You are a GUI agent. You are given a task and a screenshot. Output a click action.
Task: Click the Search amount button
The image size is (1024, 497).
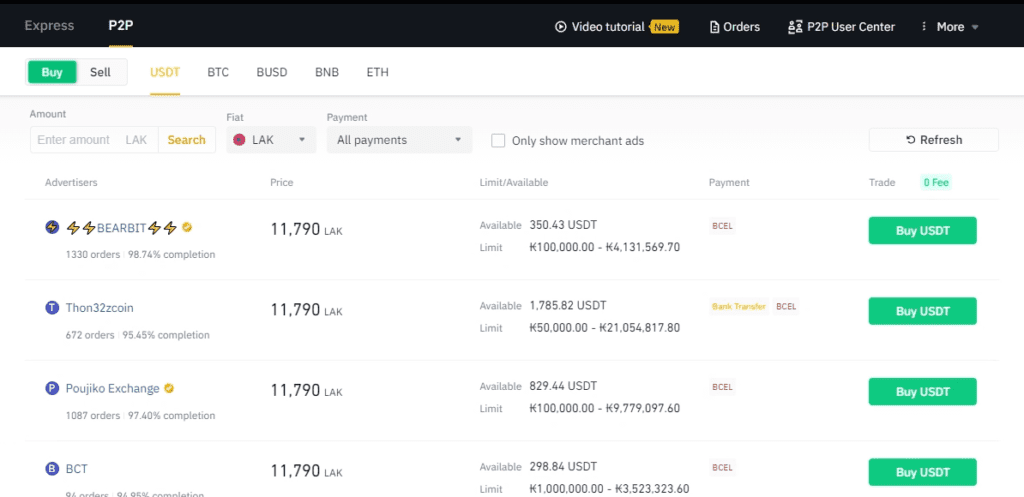pos(187,140)
